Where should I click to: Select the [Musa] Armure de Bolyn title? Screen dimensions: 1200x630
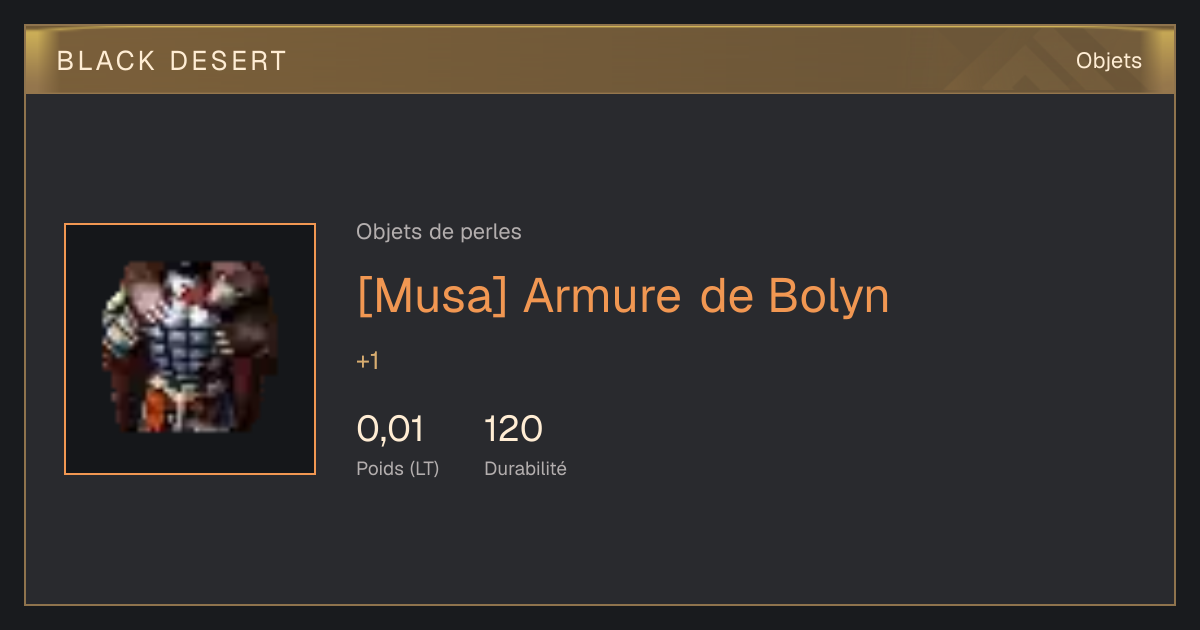(623, 296)
